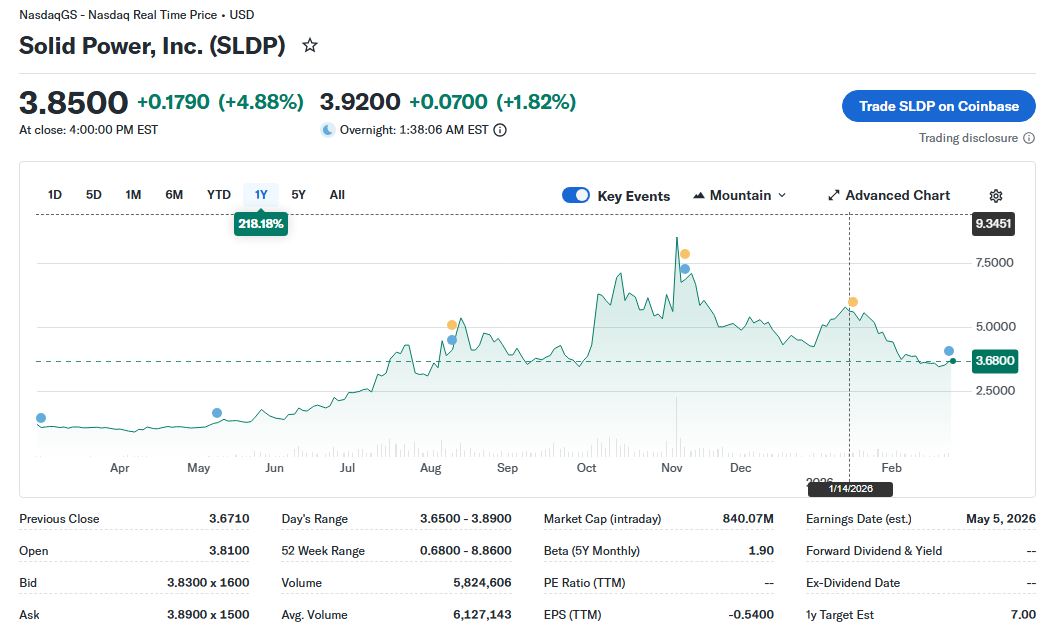Switch to the 6M time range

coord(174,195)
